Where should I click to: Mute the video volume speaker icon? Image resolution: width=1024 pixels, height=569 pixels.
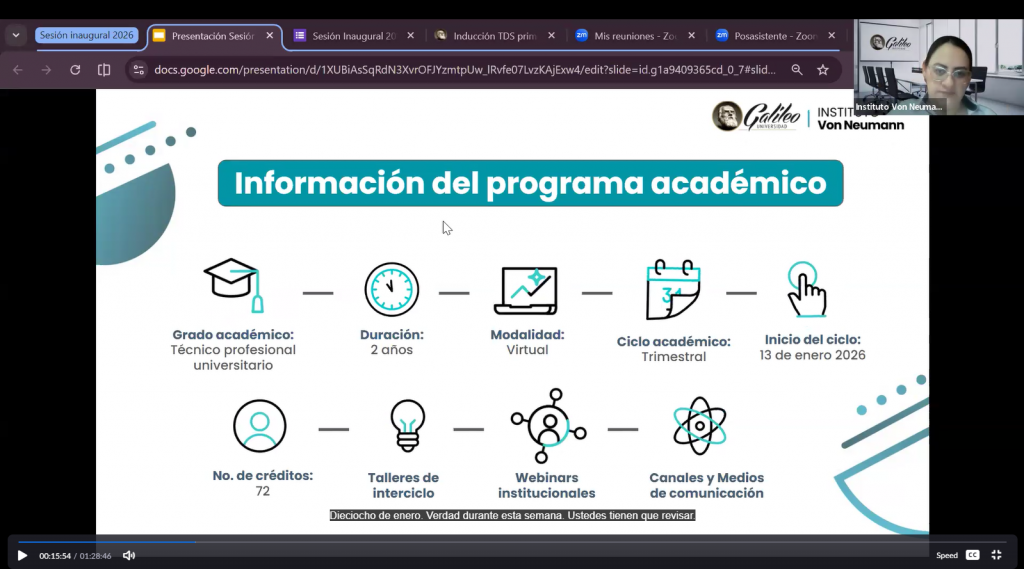pos(129,555)
